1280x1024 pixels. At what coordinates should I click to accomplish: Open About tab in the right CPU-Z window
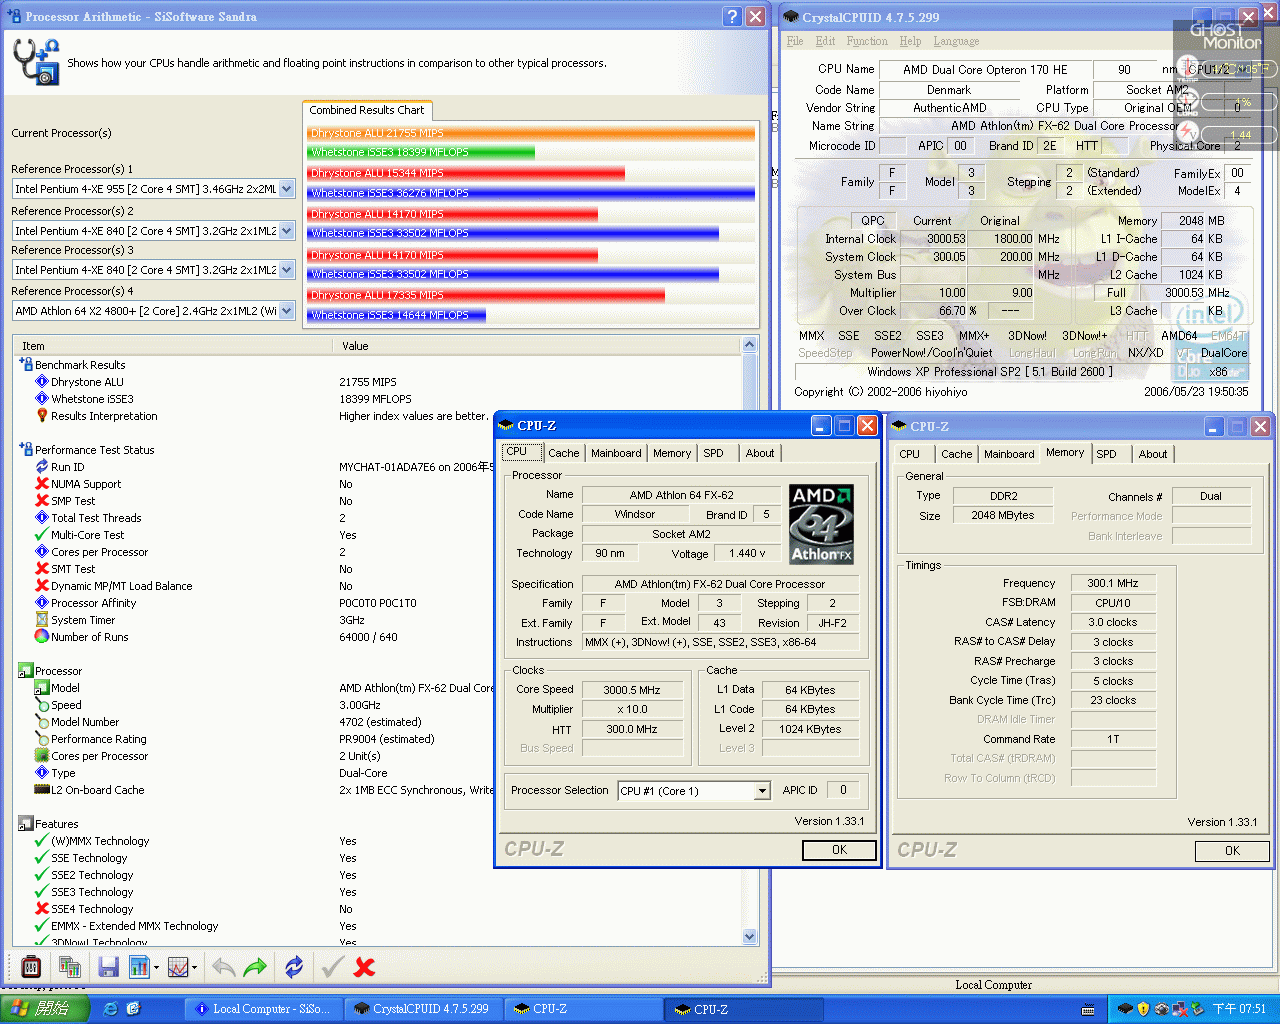[x=1153, y=454]
